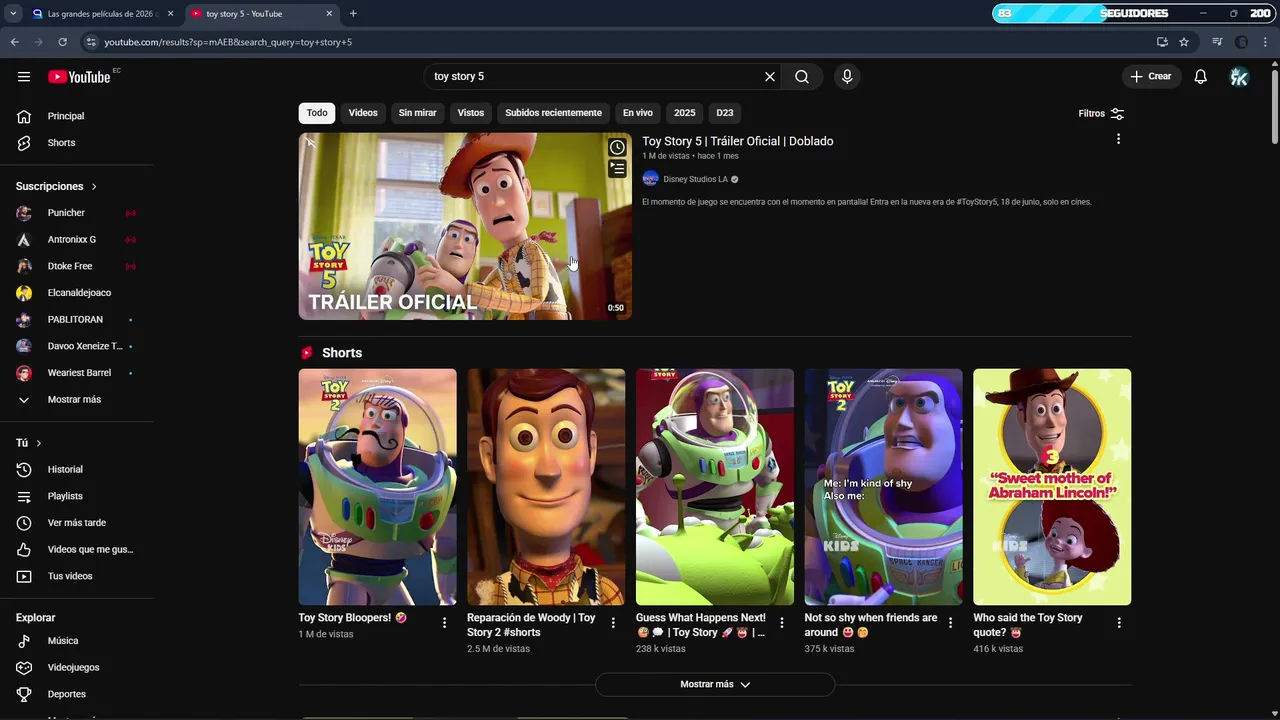Open liked videos in sidebar
1280x720 pixels.
(77, 550)
